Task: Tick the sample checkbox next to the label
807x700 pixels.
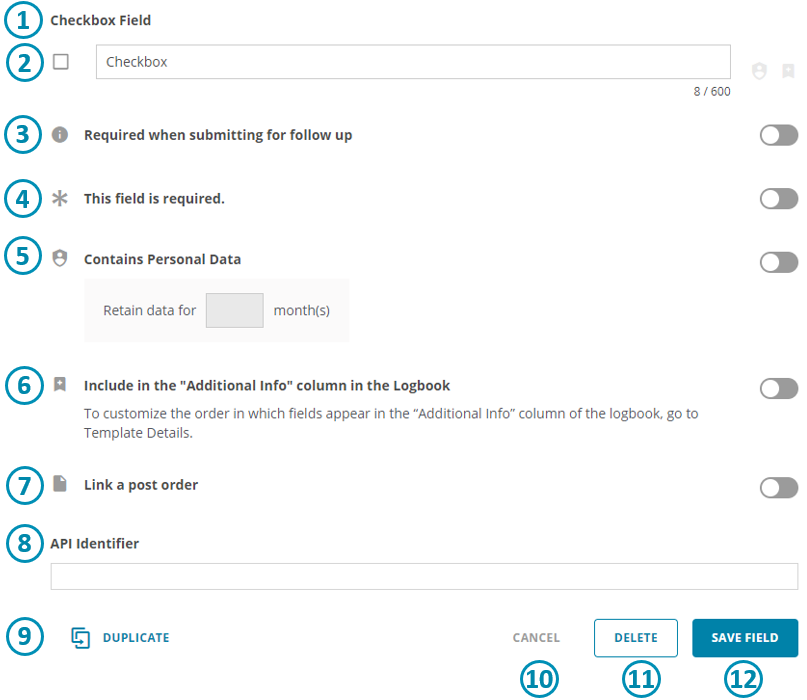Action: 61,62
